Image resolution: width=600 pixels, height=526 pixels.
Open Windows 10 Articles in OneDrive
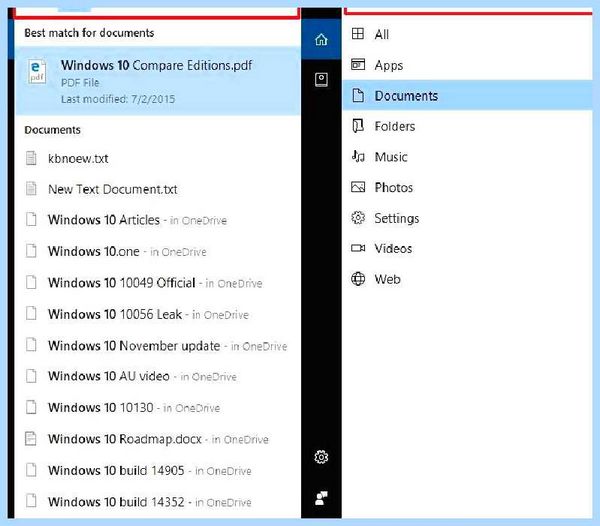point(158,220)
